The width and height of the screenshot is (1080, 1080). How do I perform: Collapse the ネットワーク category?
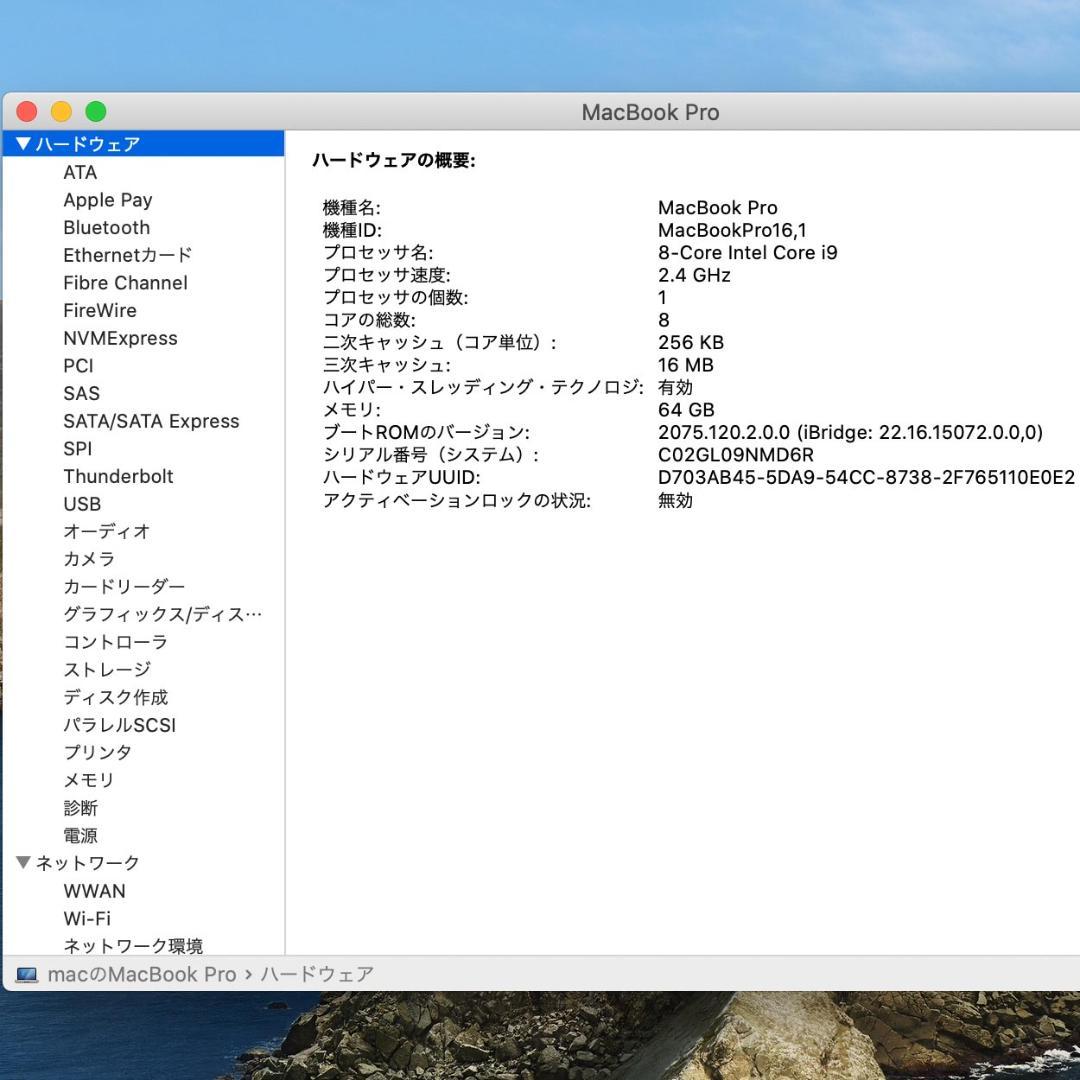point(22,862)
